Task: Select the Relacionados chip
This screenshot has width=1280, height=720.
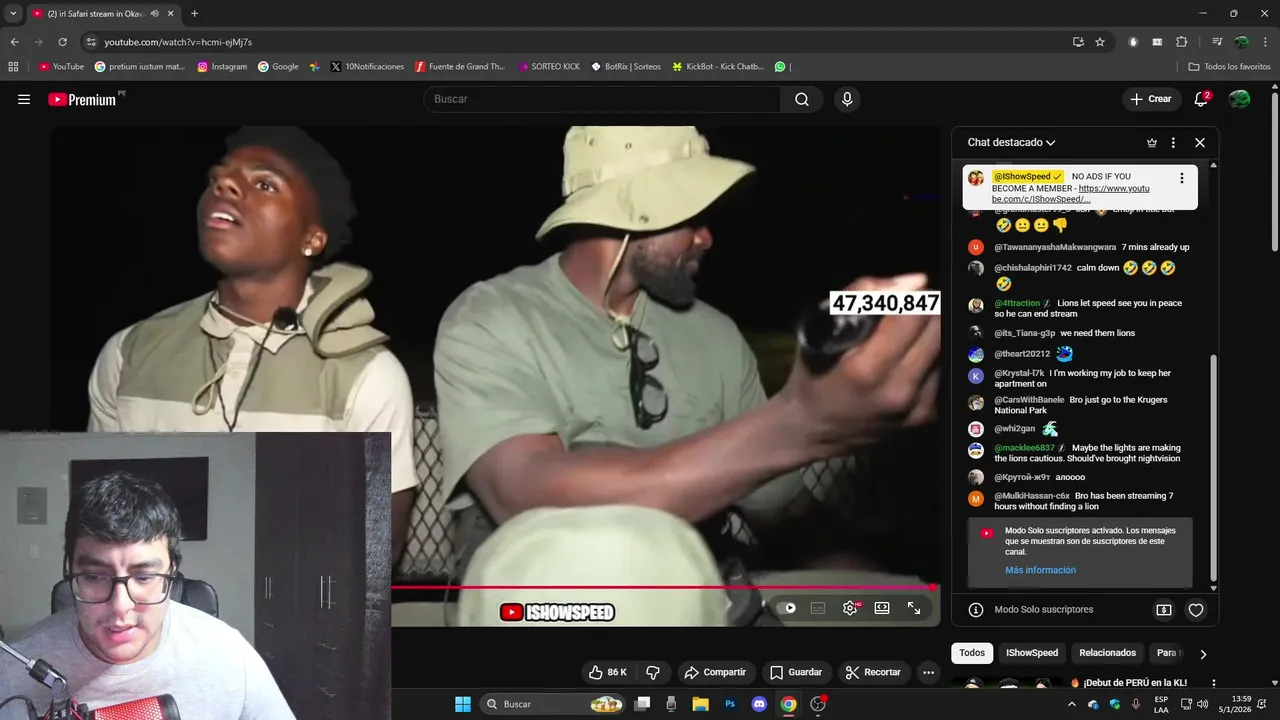Action: click(x=1108, y=653)
